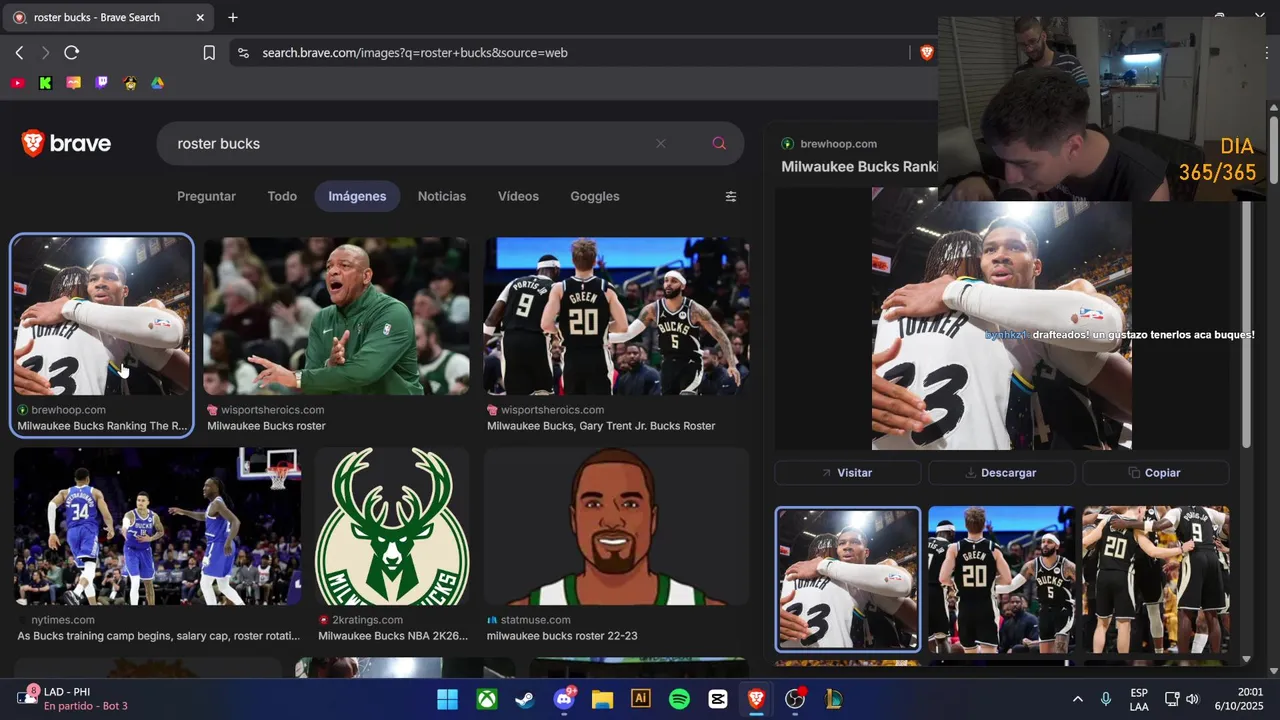Open the YouTube bookmark
1280x720 pixels.
point(17,83)
